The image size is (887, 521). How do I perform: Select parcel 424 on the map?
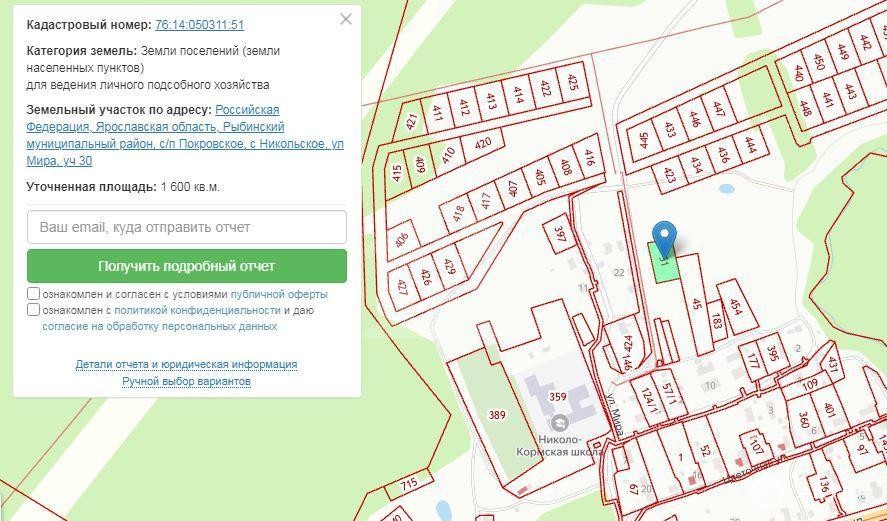point(627,343)
